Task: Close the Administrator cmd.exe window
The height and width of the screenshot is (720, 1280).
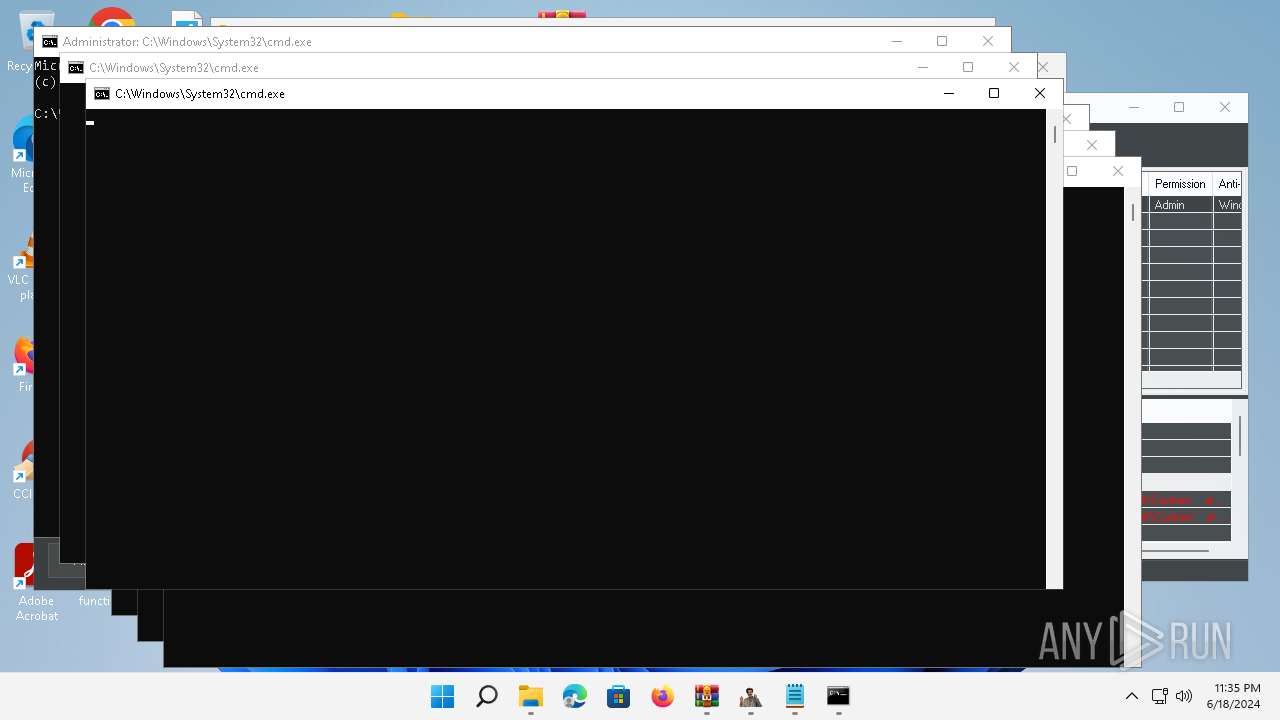Action: click(988, 41)
